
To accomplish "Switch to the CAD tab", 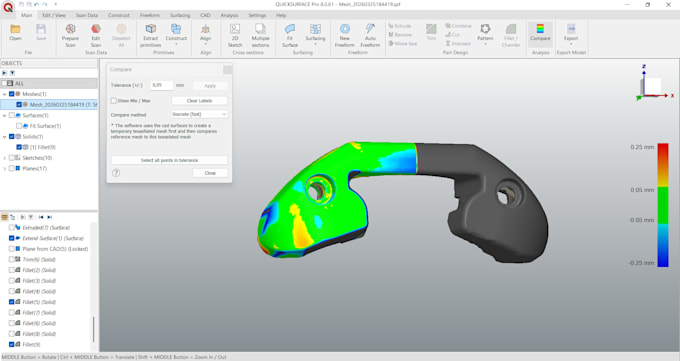I will 205,15.
